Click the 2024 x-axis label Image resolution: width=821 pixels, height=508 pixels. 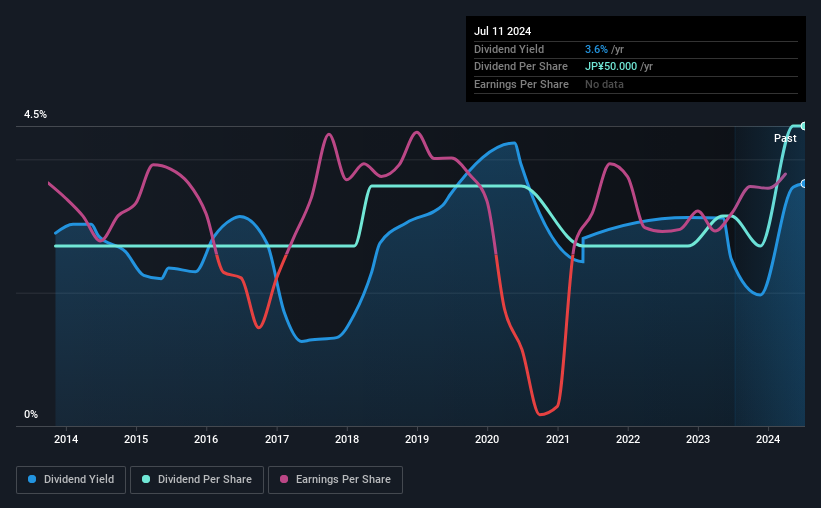coord(768,439)
